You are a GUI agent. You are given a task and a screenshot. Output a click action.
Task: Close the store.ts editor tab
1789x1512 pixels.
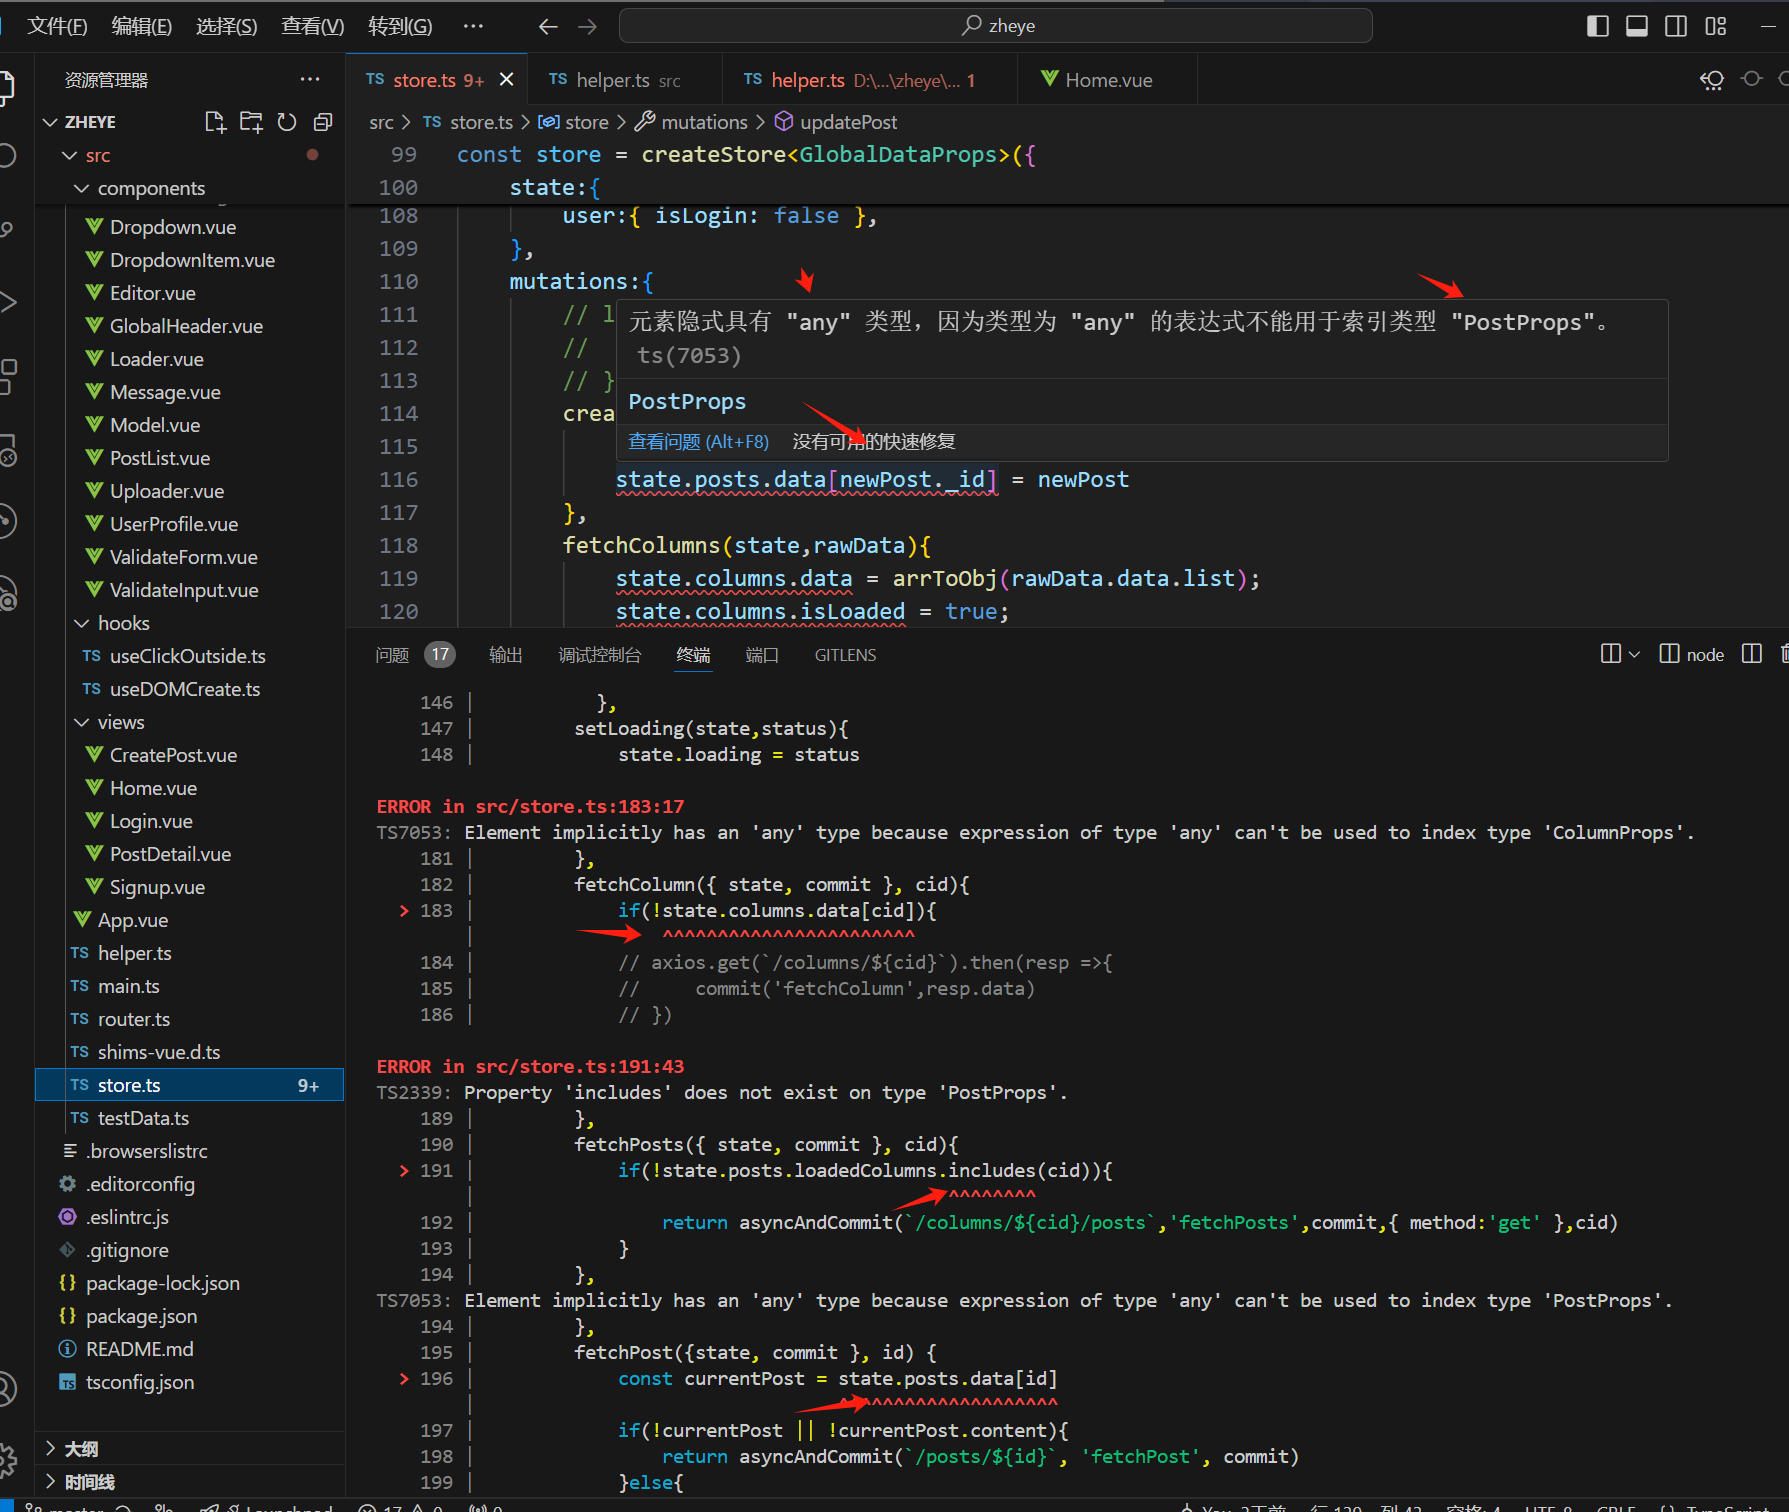[507, 80]
